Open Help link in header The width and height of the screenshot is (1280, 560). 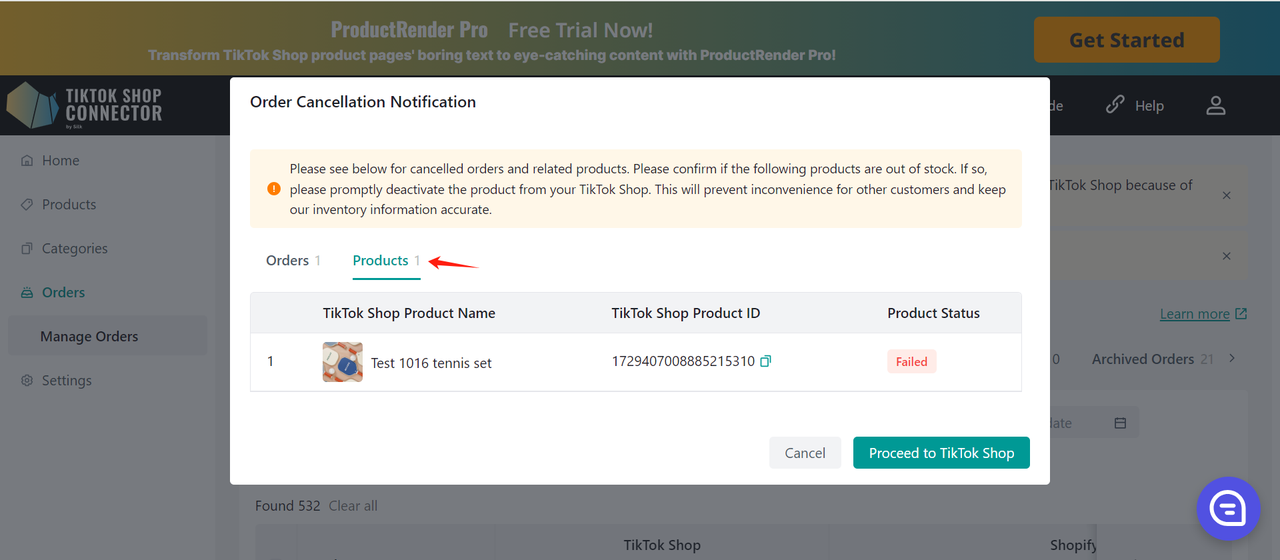1135,105
